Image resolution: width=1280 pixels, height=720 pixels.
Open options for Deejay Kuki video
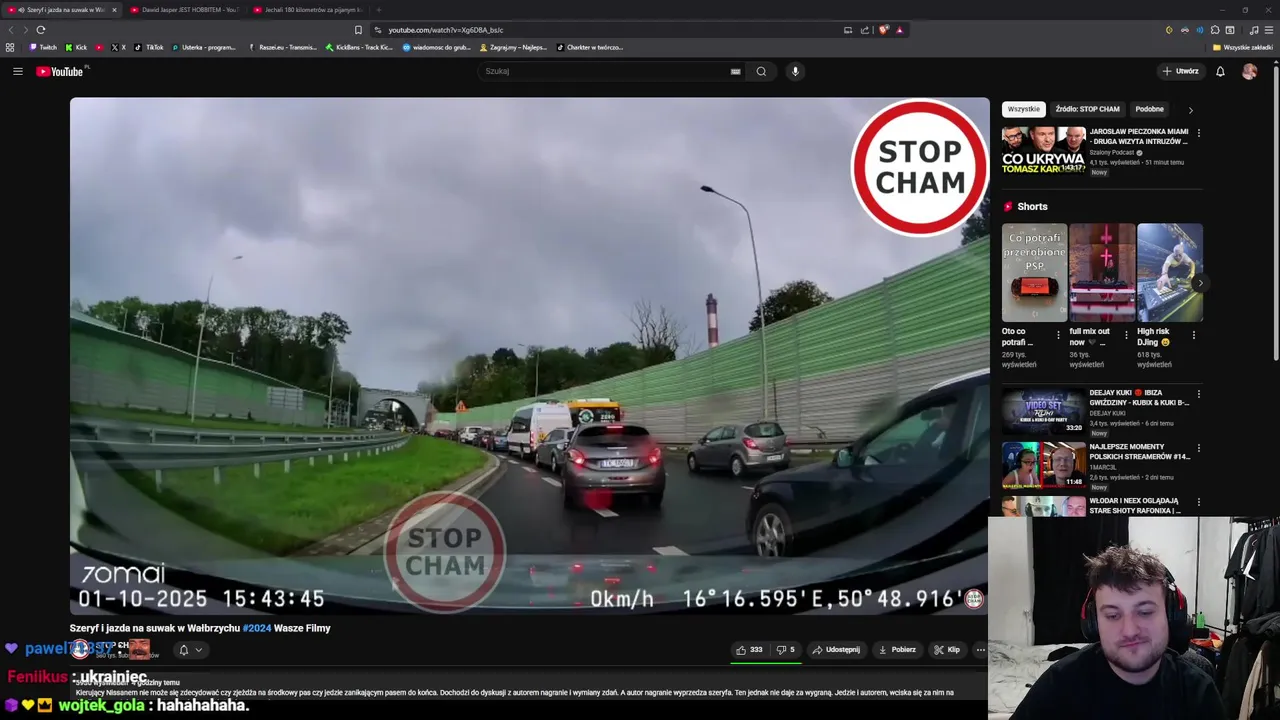(1198, 394)
